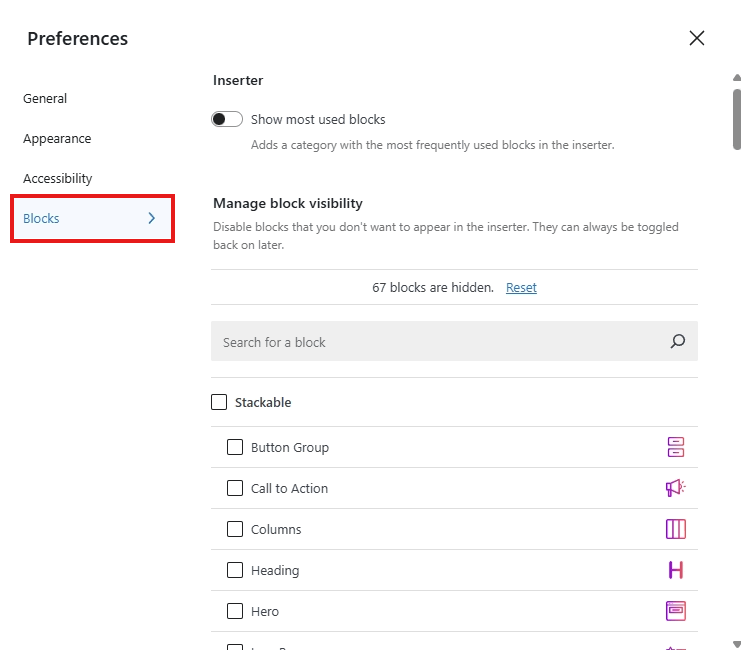Toggle Show most used blocks switch
741x650 pixels.
pyautogui.click(x=227, y=119)
